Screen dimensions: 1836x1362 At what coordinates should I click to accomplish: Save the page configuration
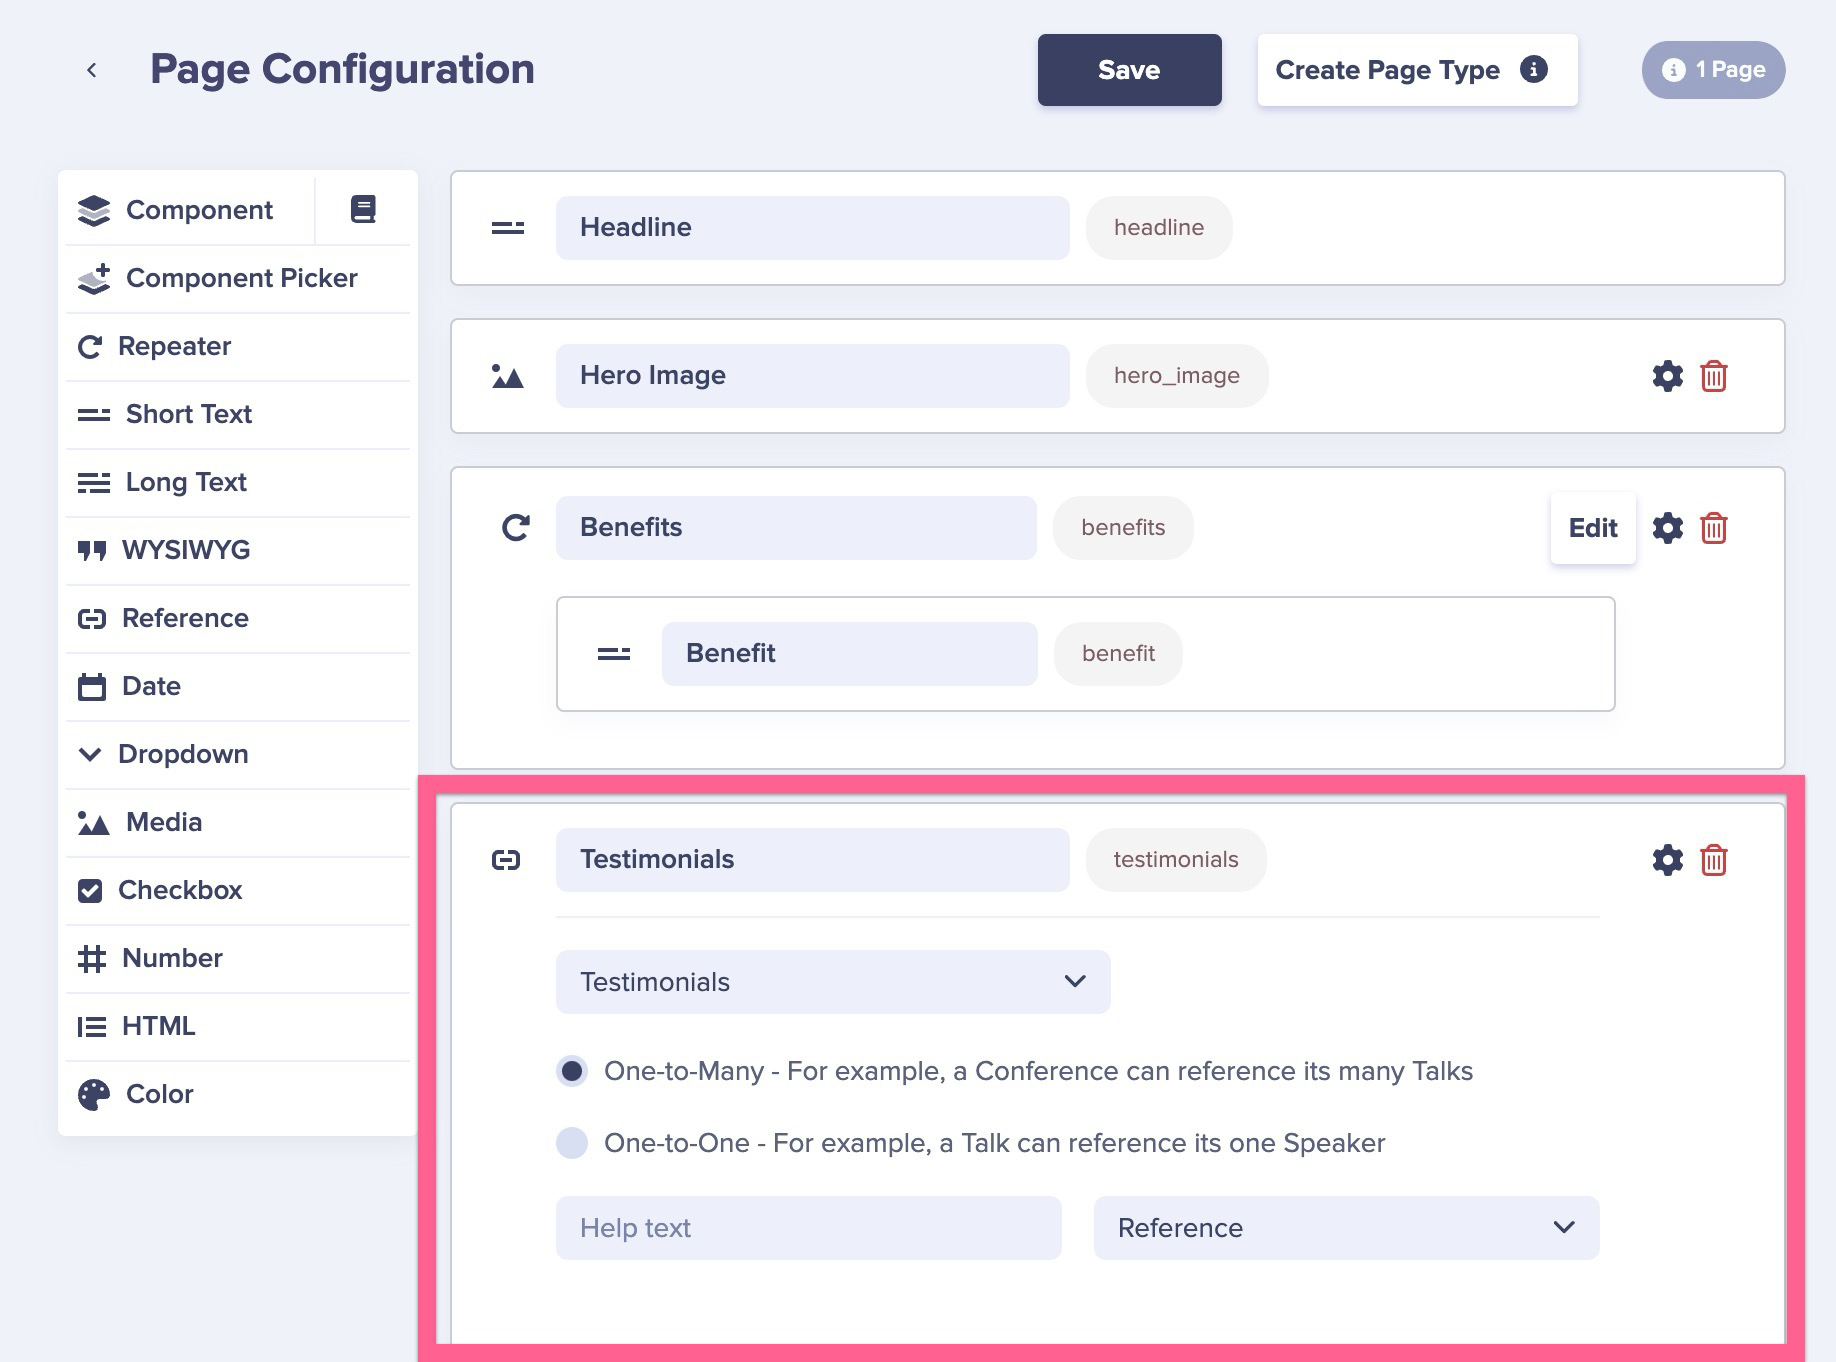tap(1129, 70)
